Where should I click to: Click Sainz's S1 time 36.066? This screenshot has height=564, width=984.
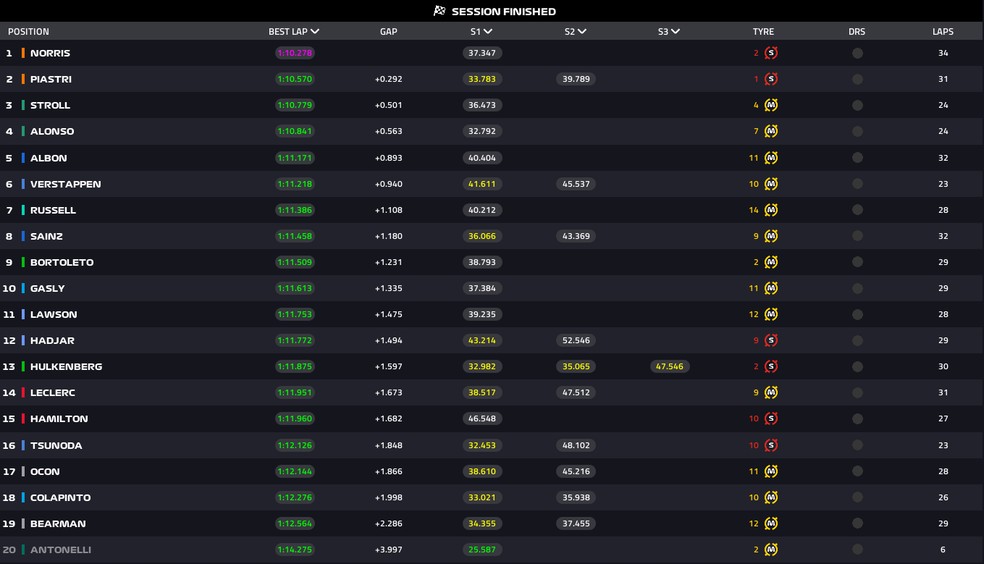click(x=482, y=236)
